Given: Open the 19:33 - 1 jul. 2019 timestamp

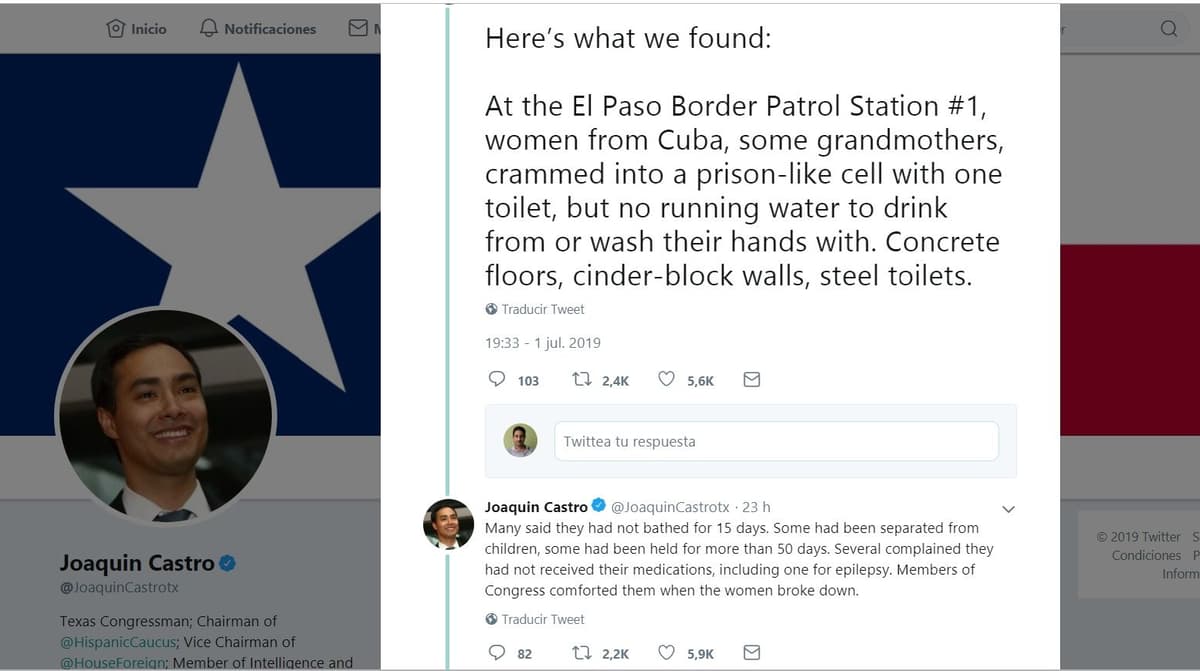Looking at the screenshot, I should coord(543,343).
